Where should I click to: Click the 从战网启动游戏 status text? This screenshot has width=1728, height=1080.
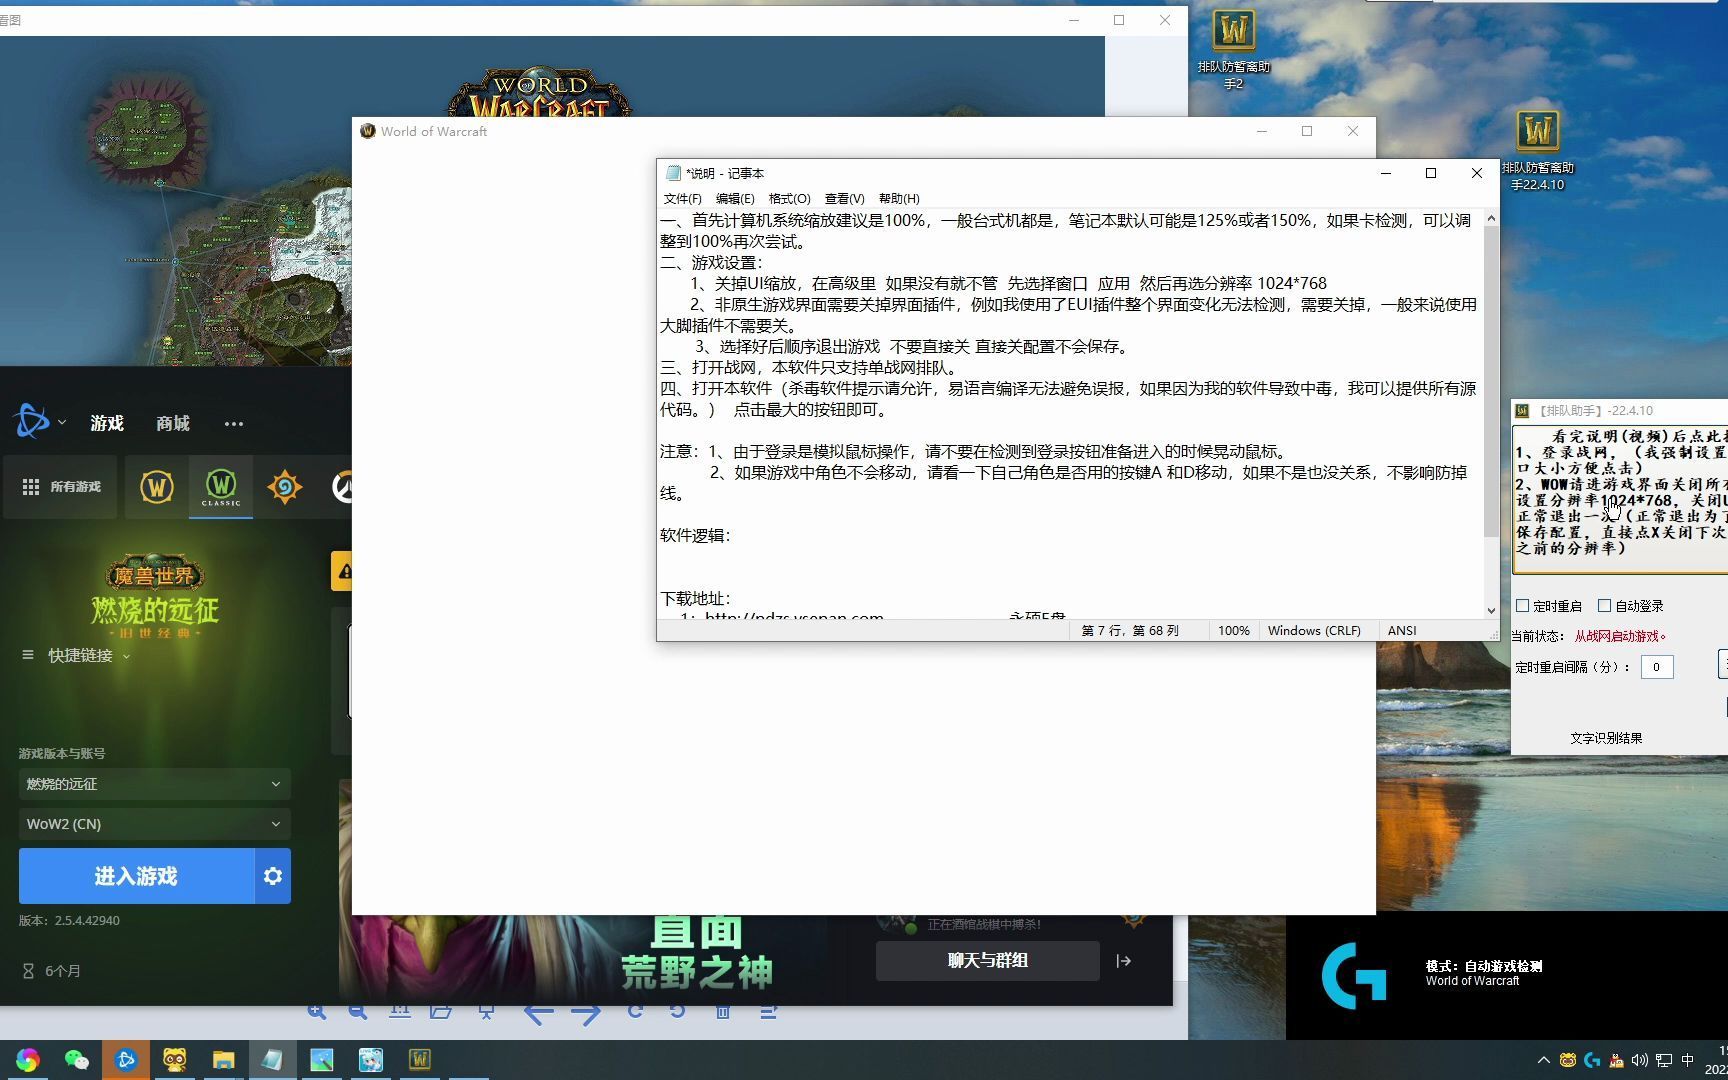(x=1620, y=636)
